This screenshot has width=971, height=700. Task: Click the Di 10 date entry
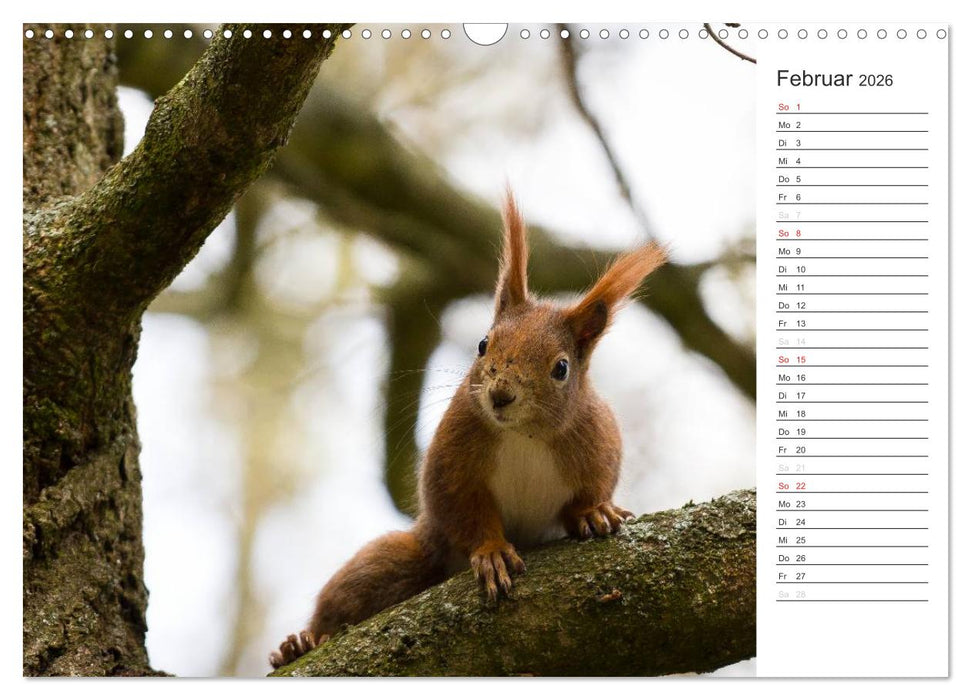(x=790, y=269)
